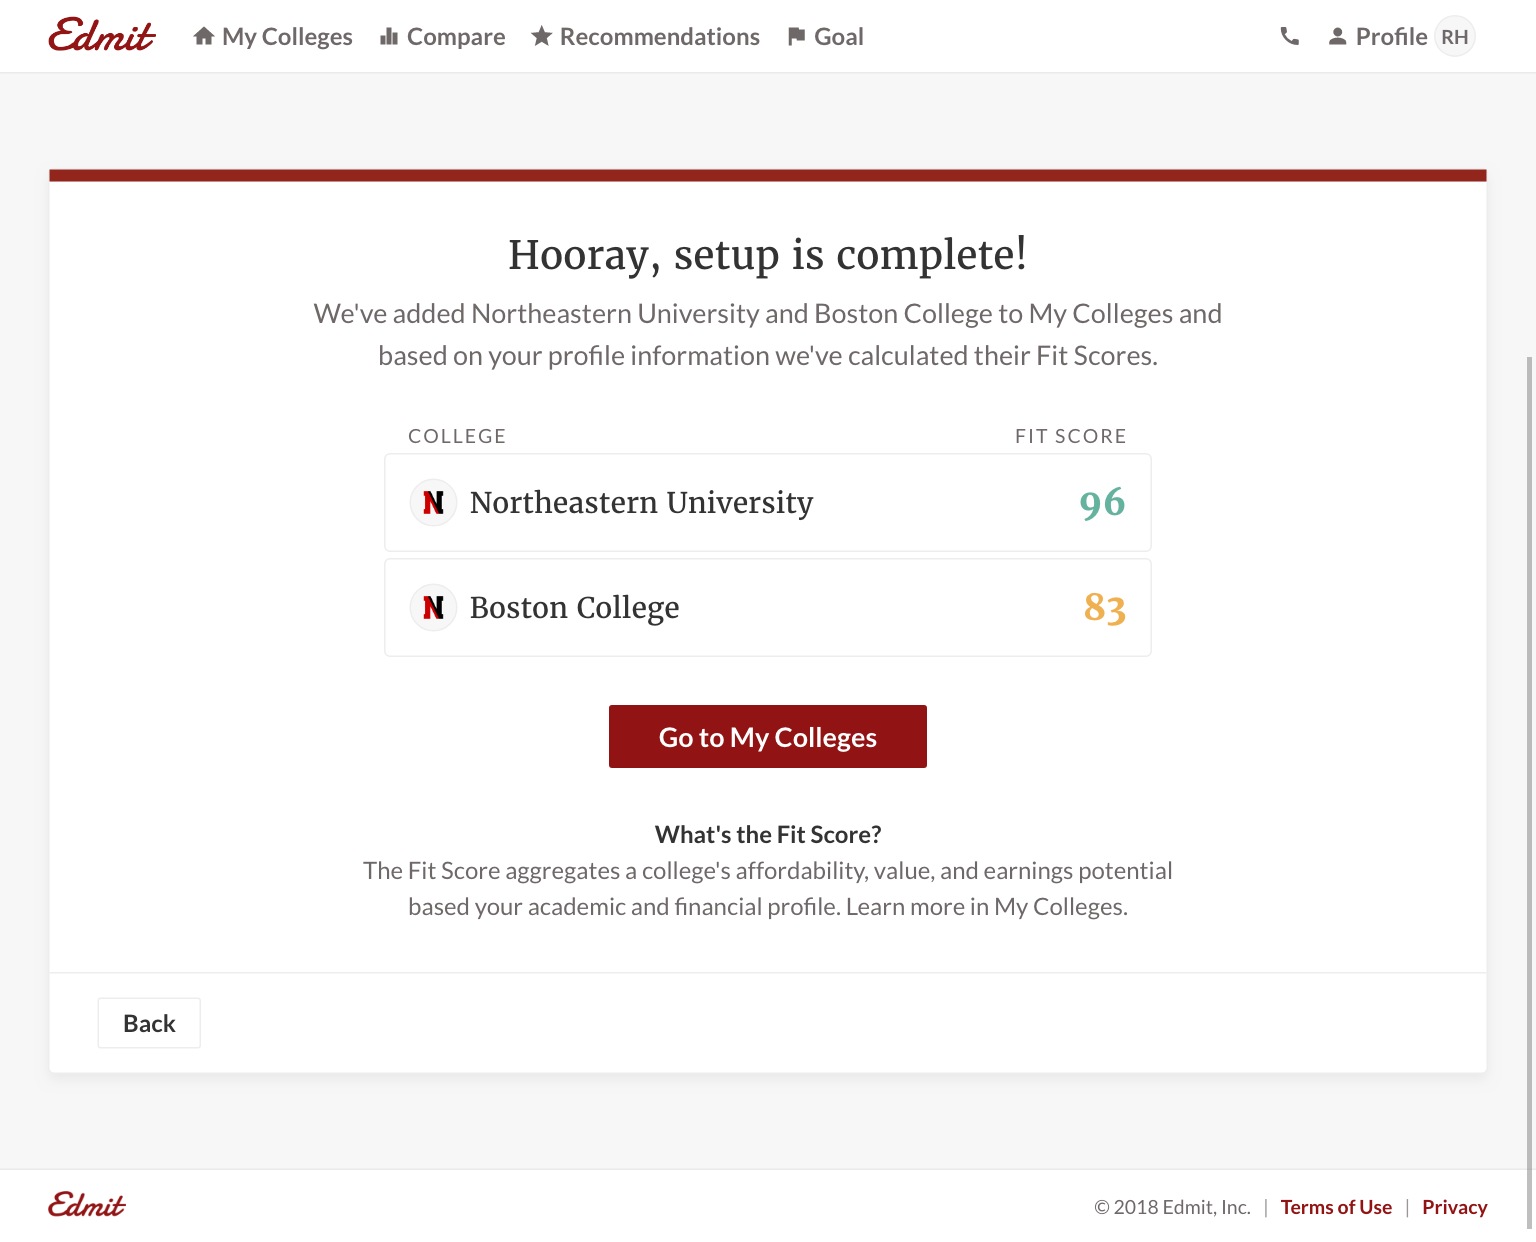Viewport: 1536px width, 1242px height.
Task: Click the person icon beside Profile
Action: pyautogui.click(x=1337, y=37)
